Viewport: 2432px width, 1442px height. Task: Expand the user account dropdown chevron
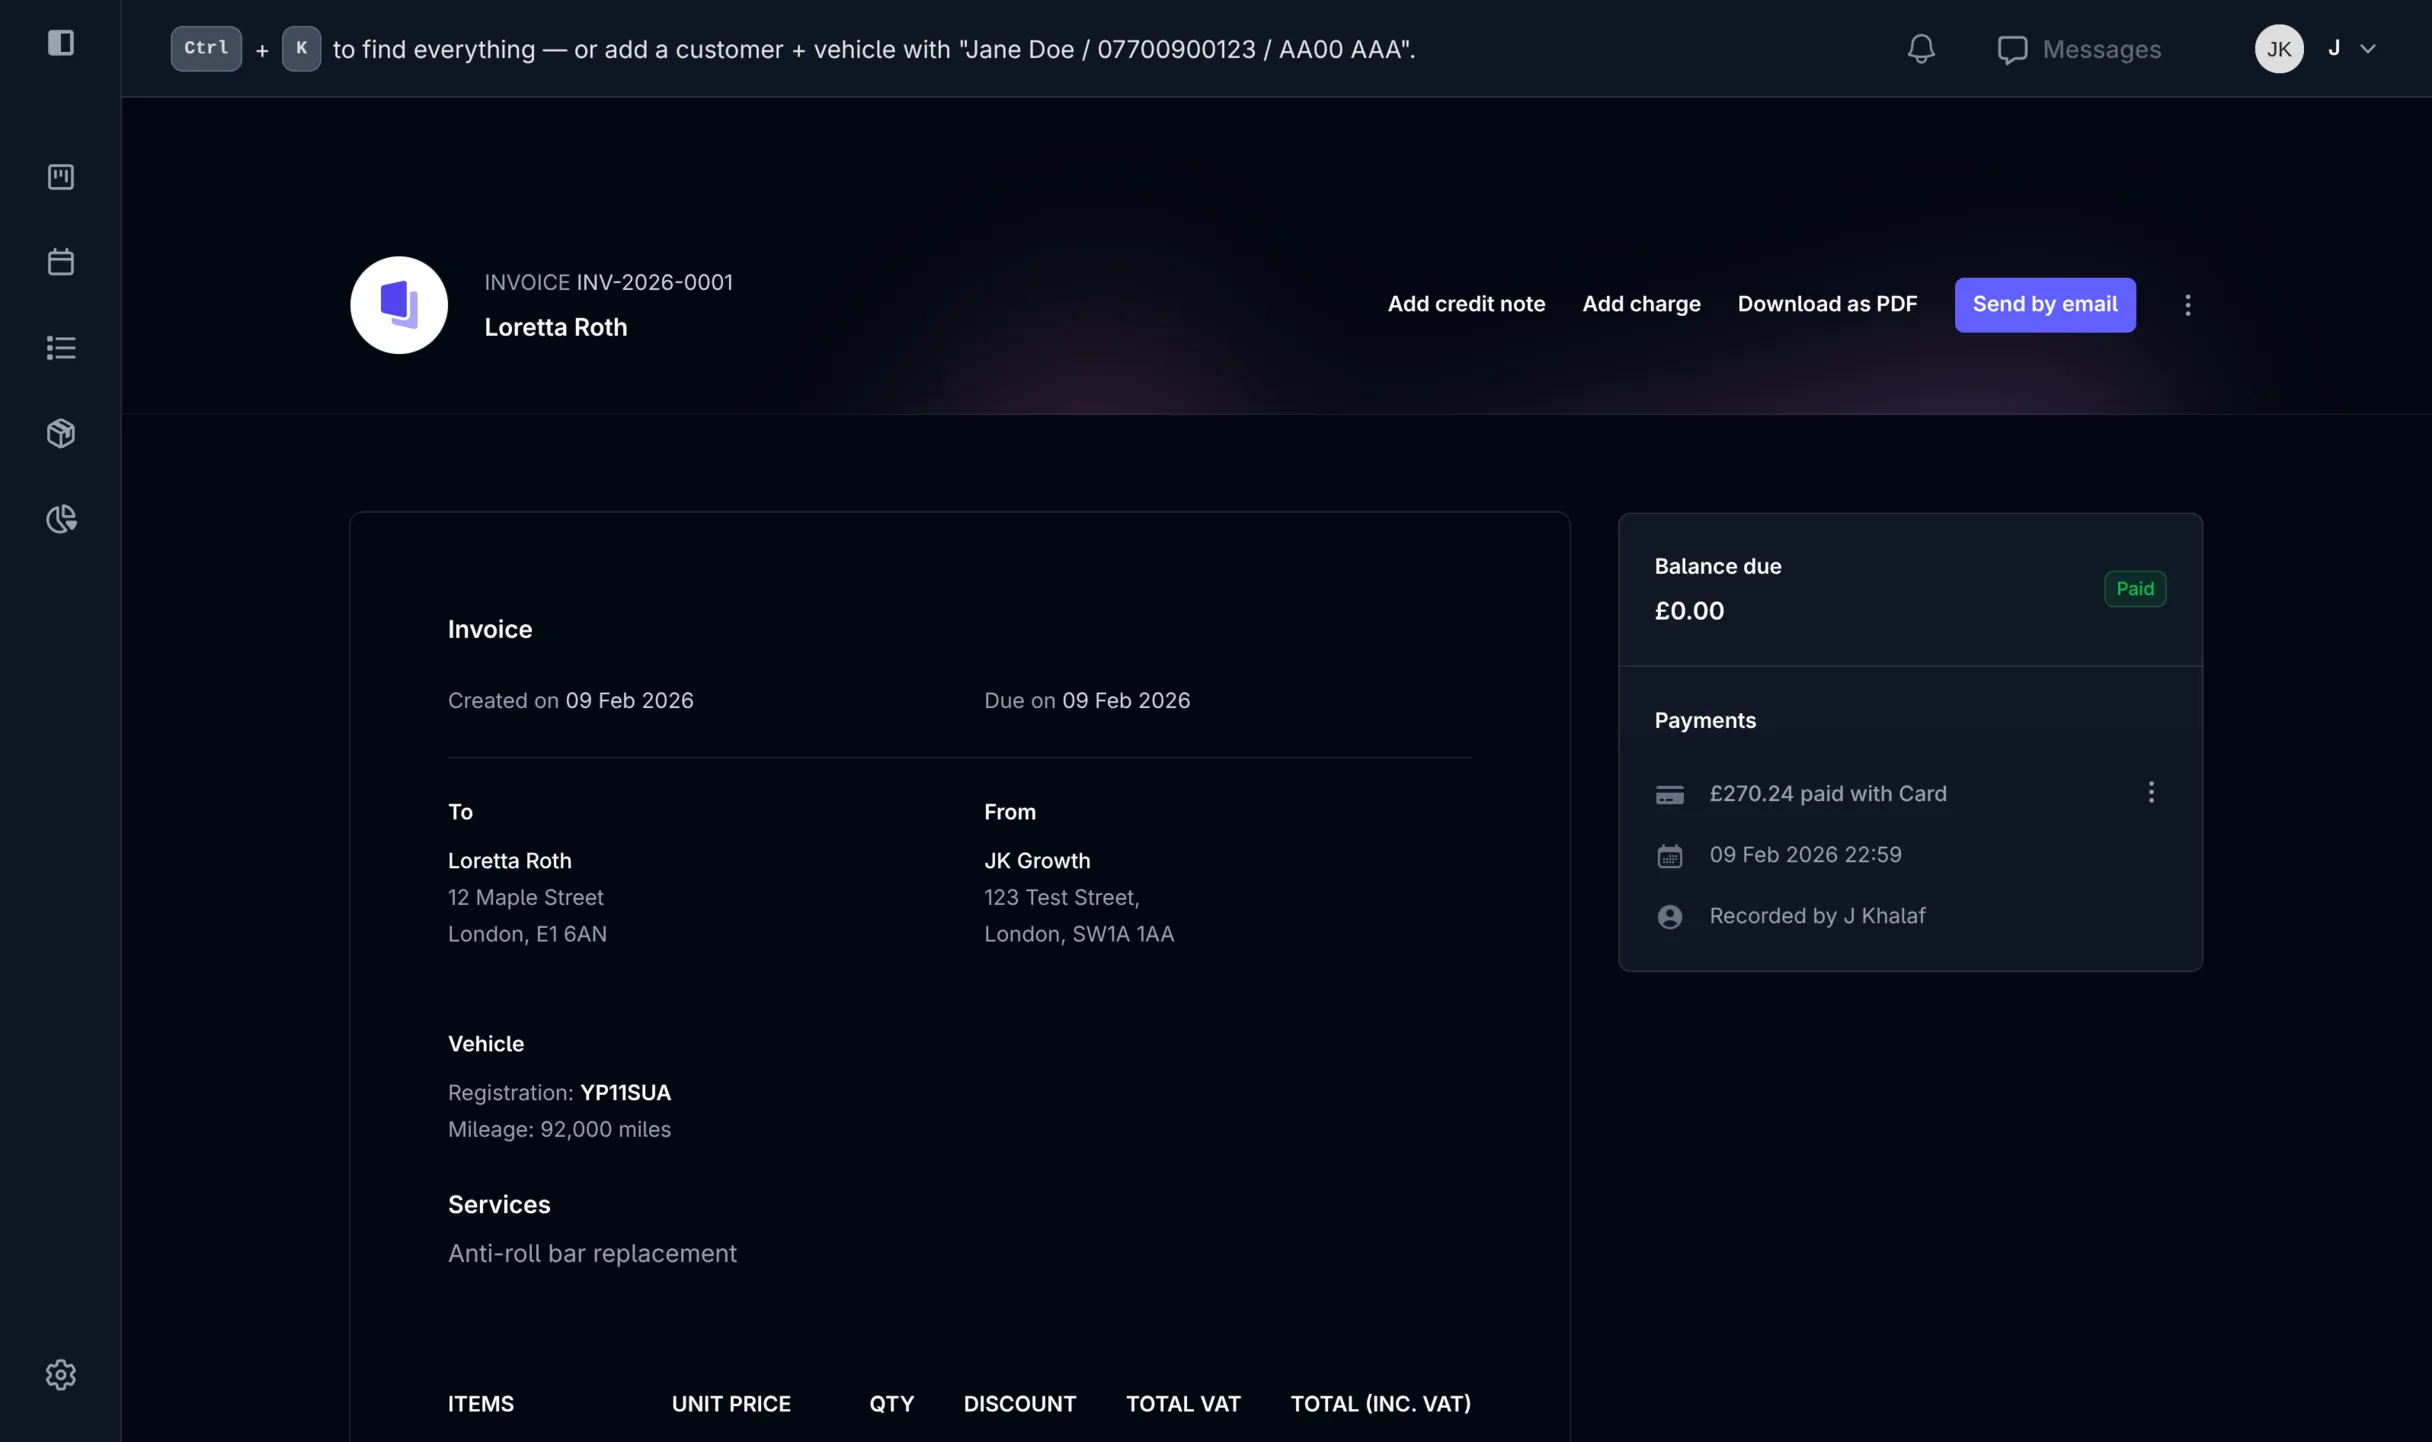tap(2368, 48)
